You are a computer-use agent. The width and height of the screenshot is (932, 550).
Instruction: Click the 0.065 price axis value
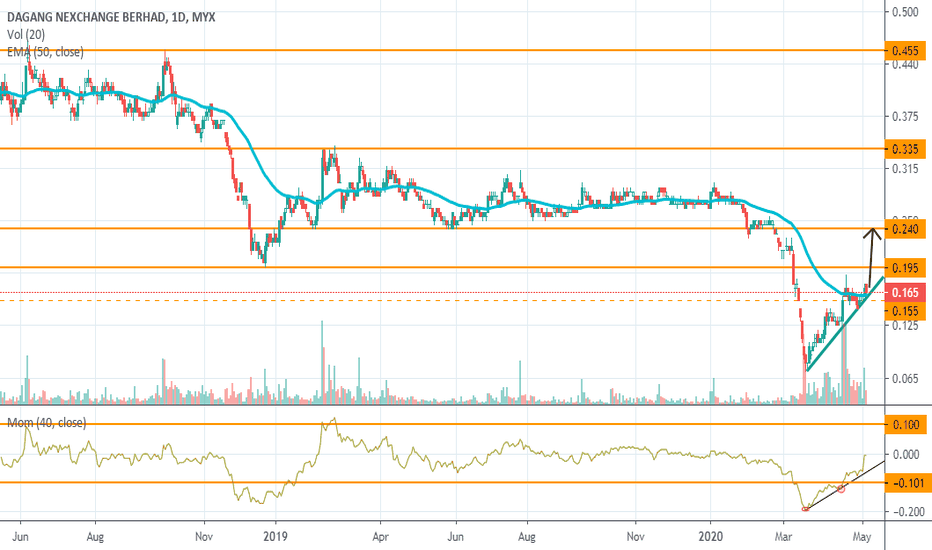[x=905, y=378]
